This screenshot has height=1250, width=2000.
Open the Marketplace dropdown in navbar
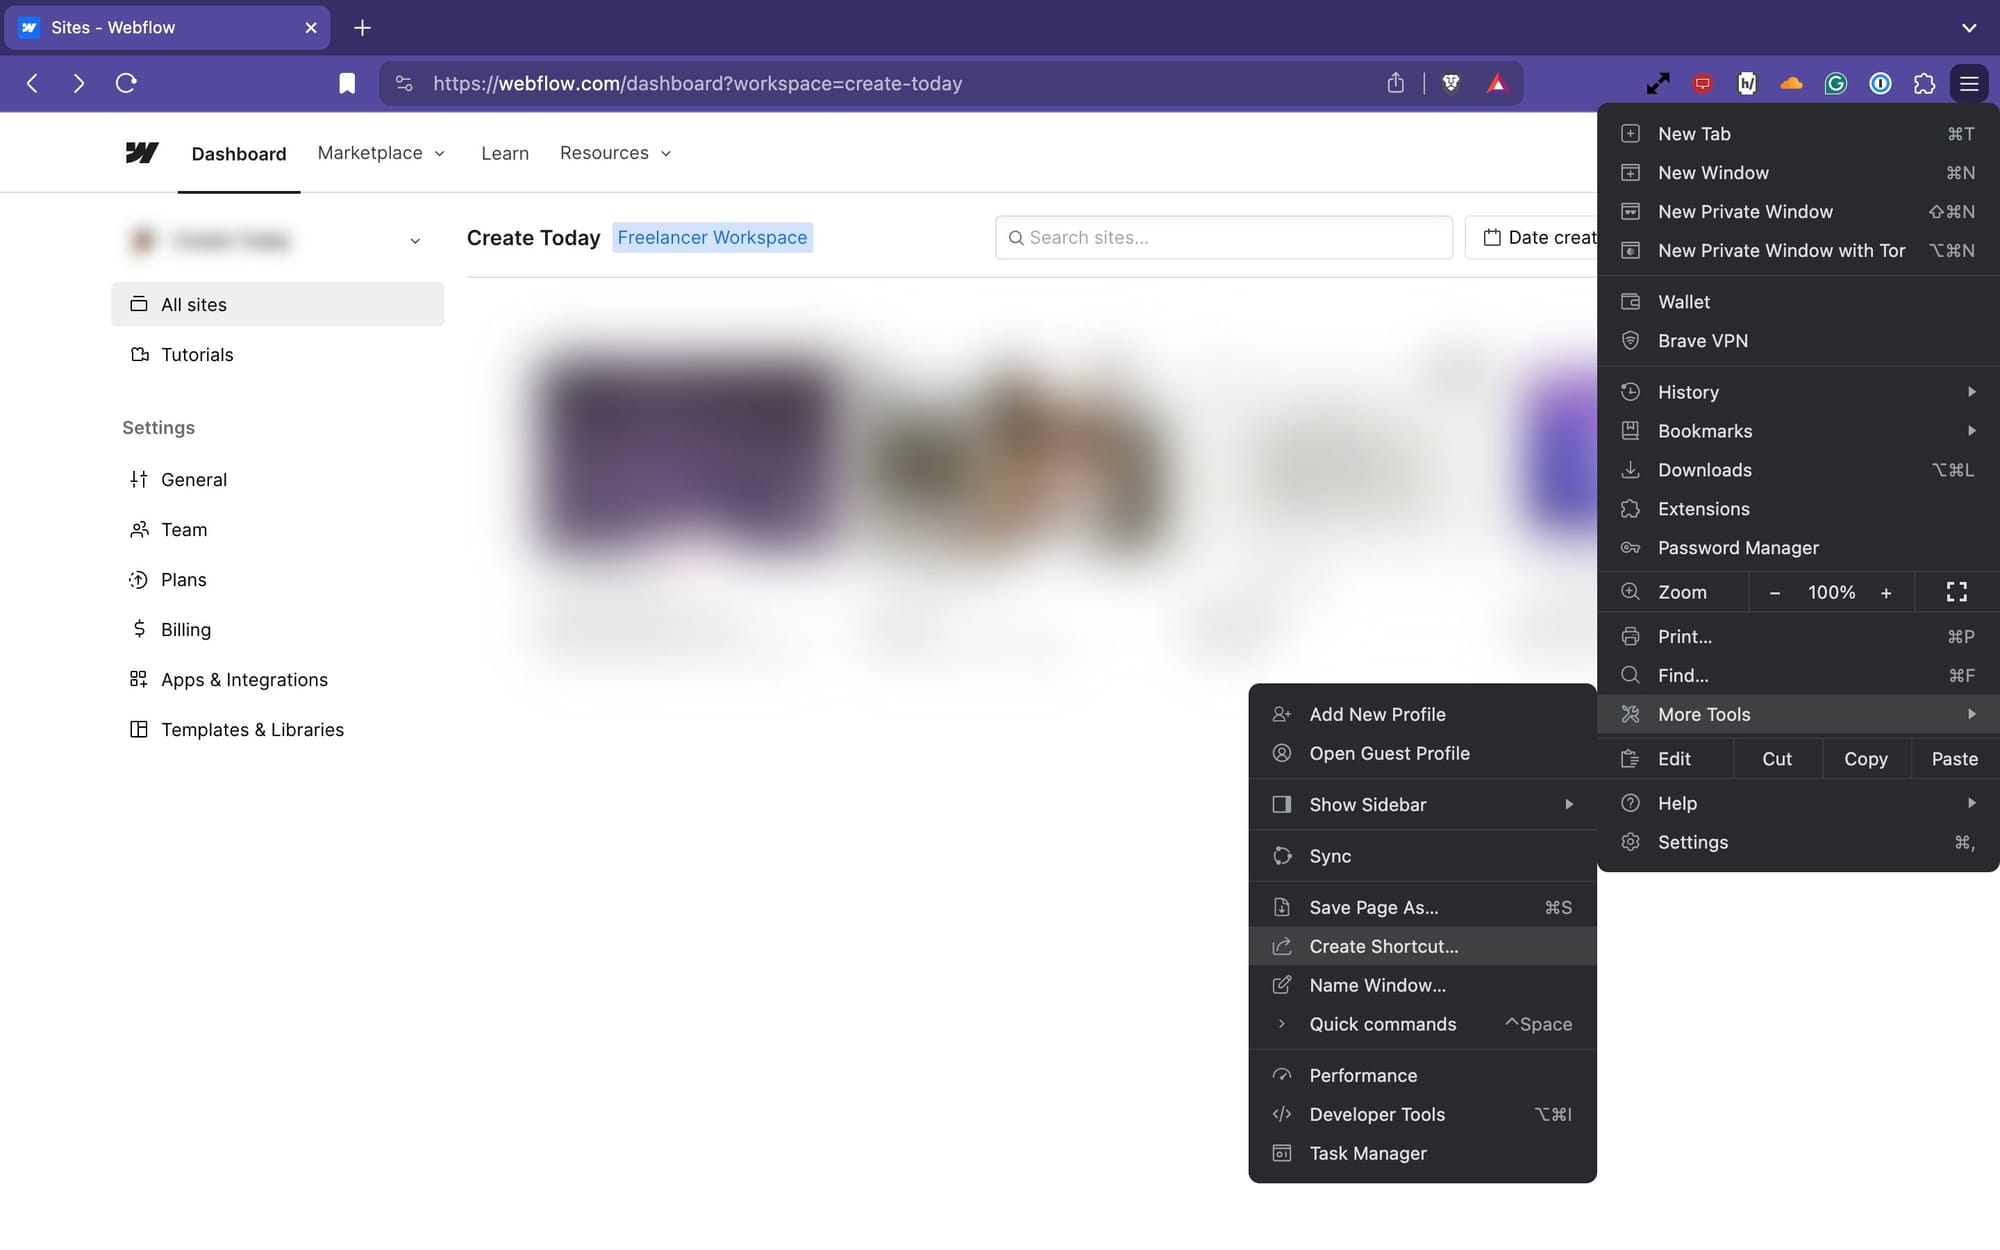click(x=381, y=152)
